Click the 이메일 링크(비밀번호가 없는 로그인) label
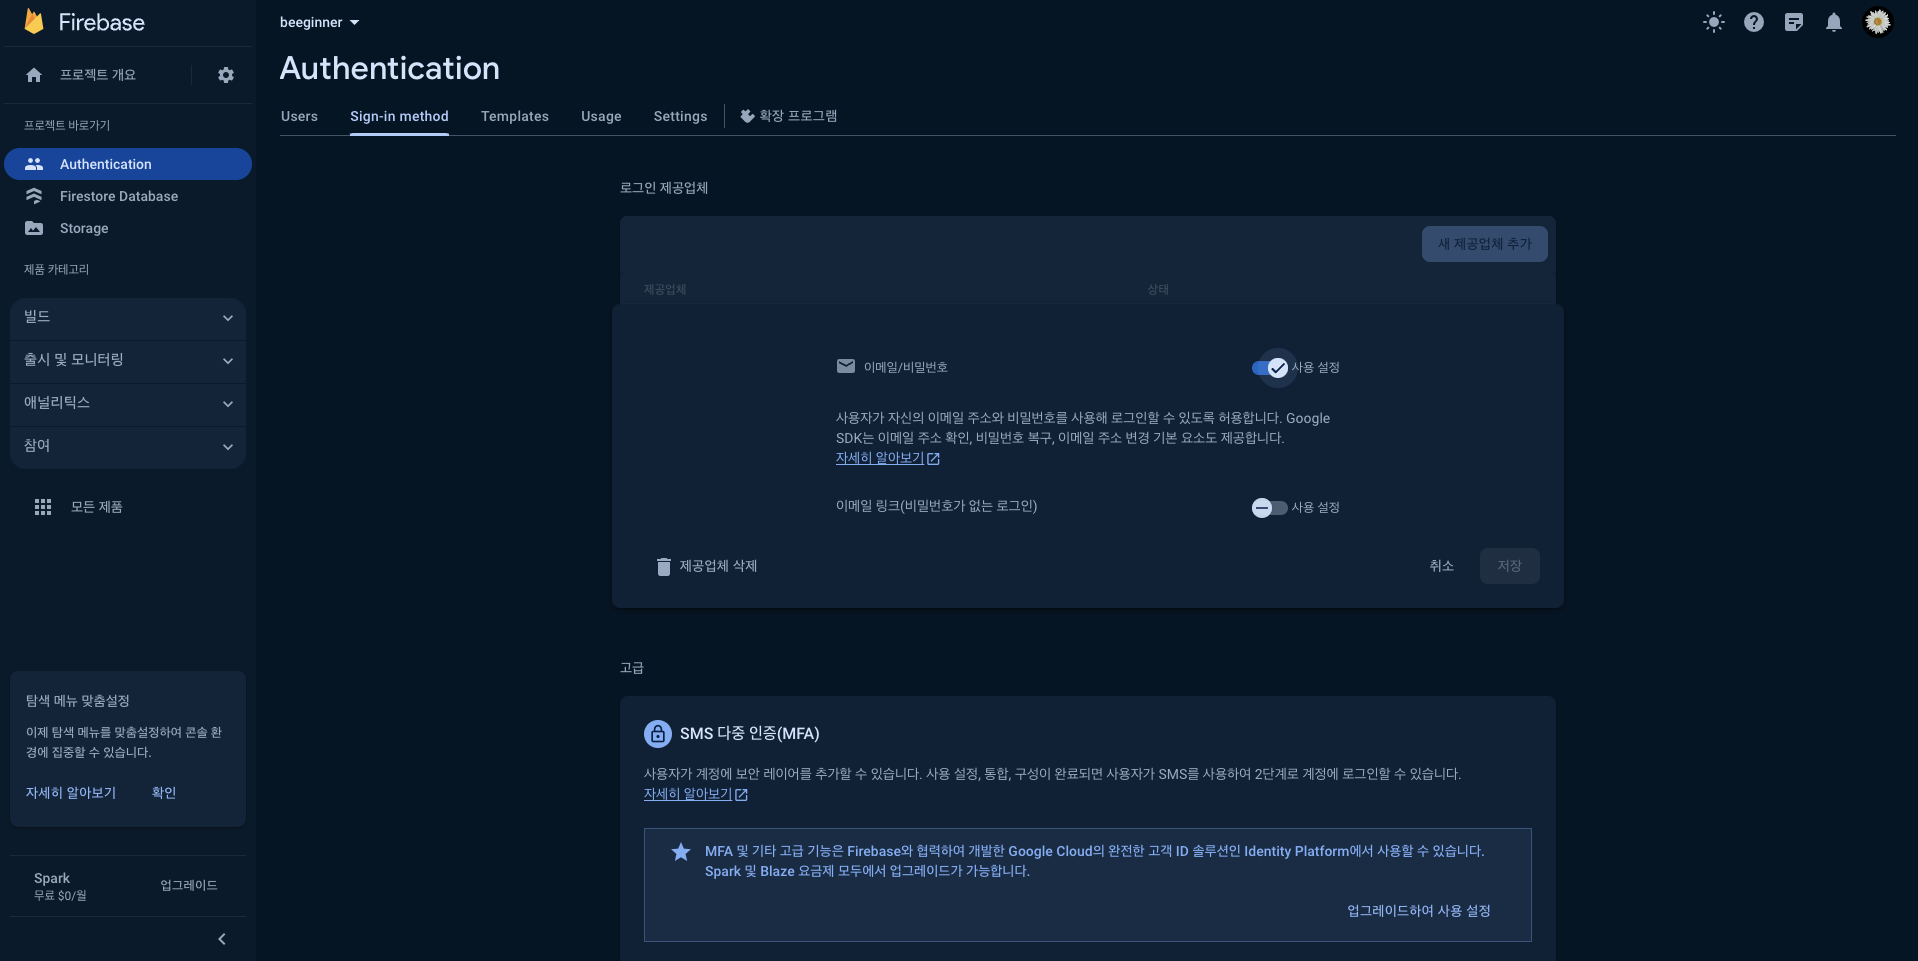 pos(936,506)
